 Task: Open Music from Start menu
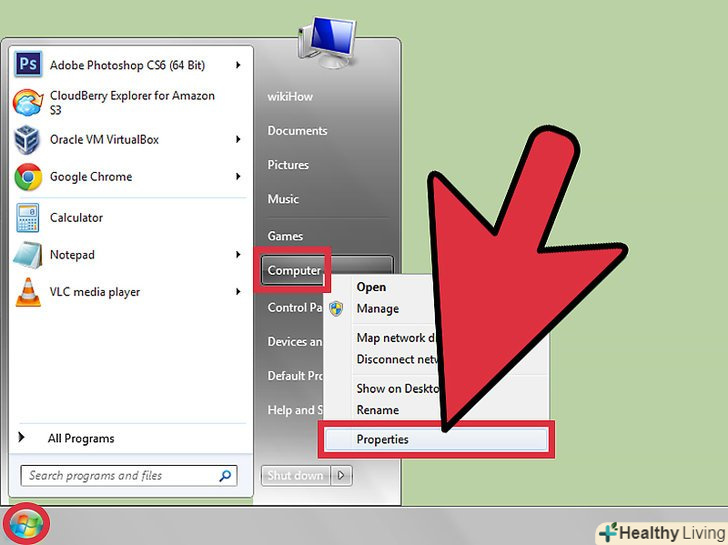[x=283, y=199]
